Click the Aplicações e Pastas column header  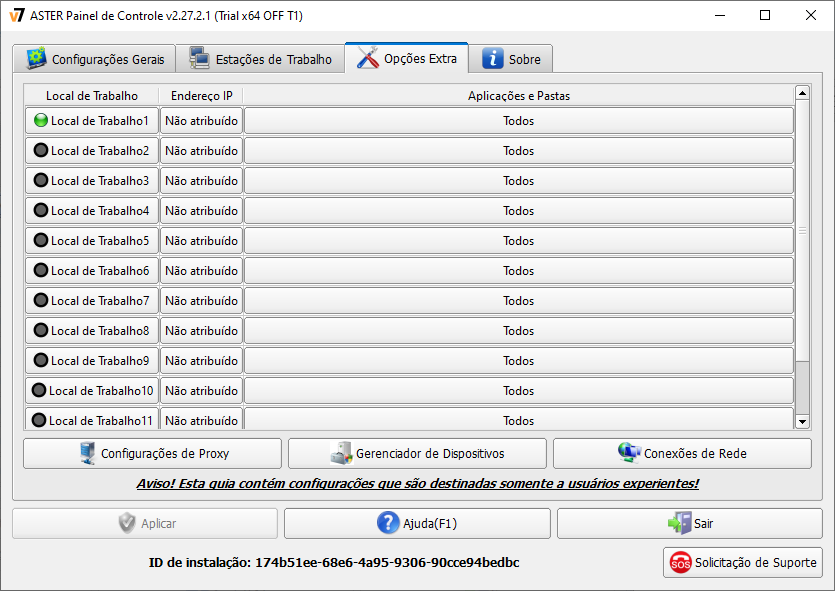coord(519,96)
